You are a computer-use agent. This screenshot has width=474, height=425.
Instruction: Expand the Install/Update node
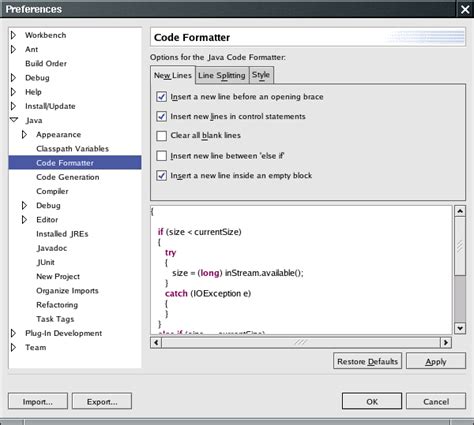pyautogui.click(x=13, y=106)
